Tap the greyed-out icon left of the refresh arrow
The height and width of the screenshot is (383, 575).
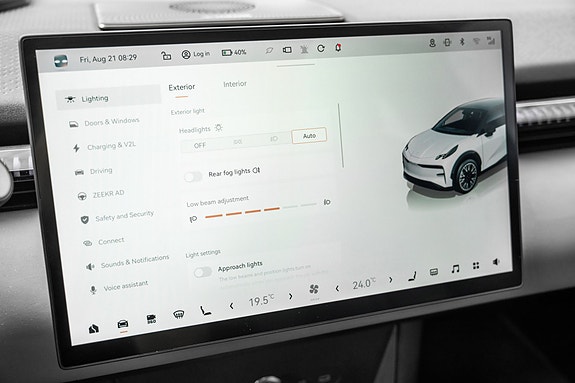pos(304,49)
